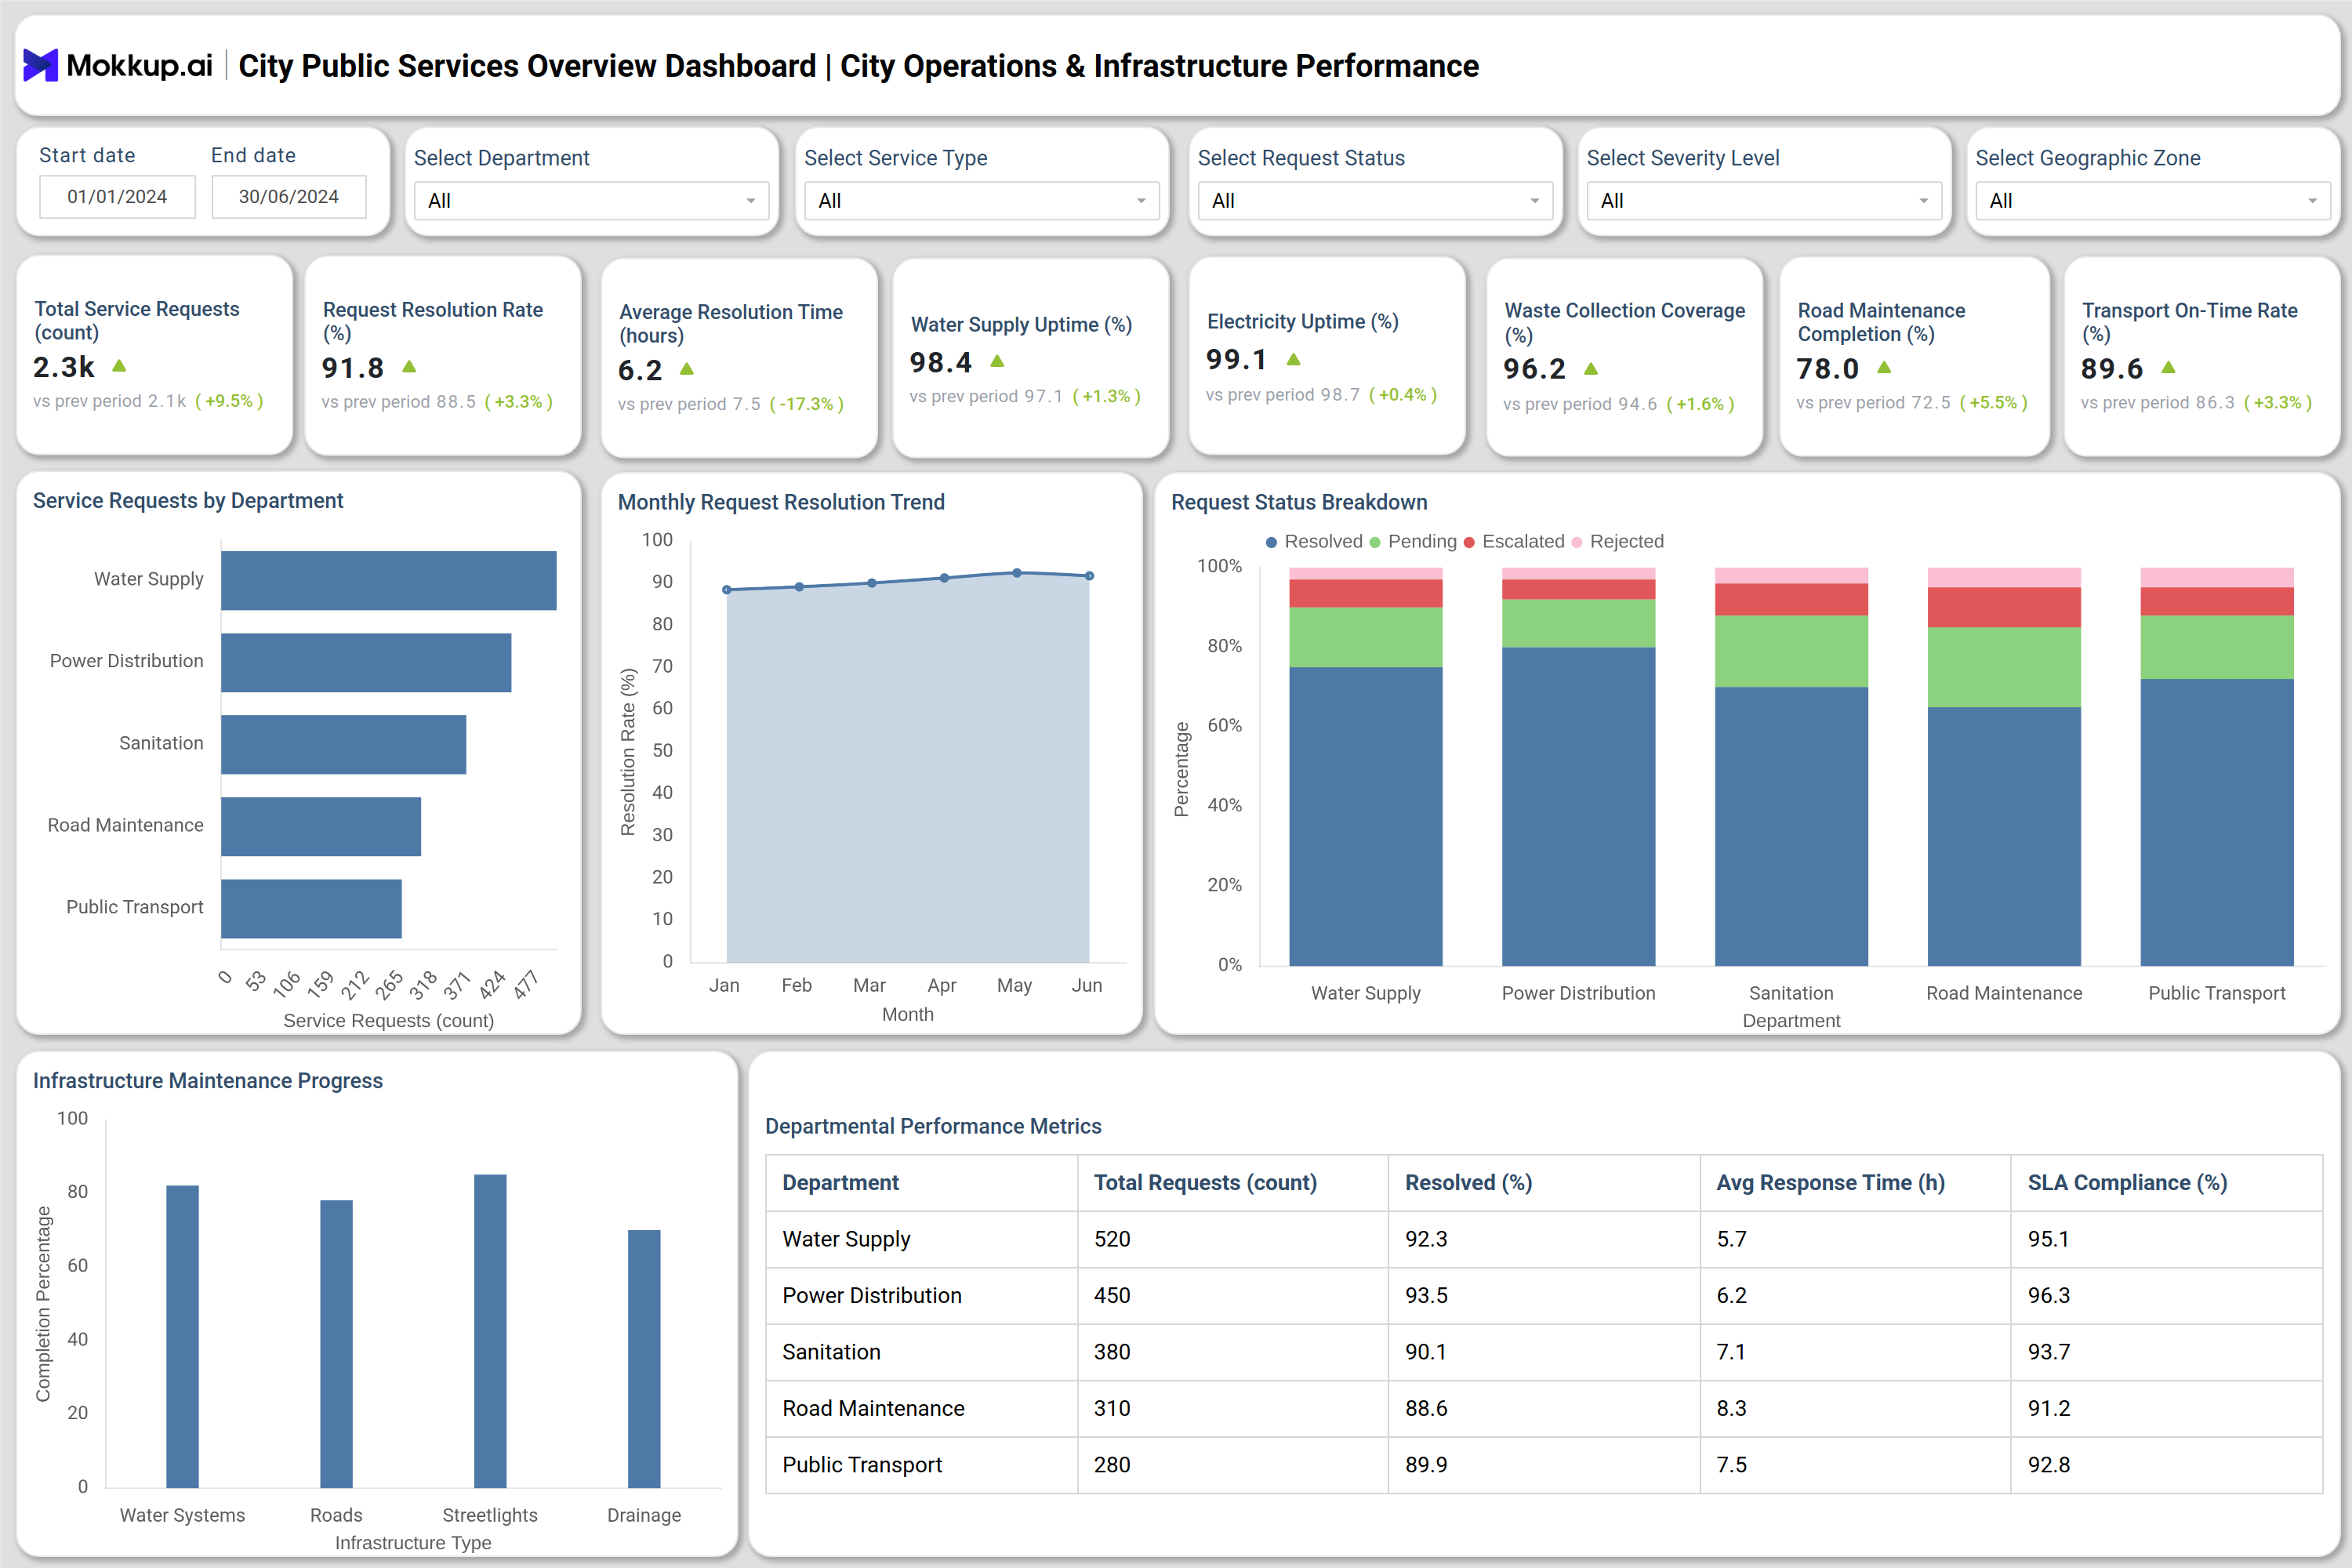Click the Infrastructure Maintenance Progress title
This screenshot has height=1568, width=2352.
[x=208, y=1081]
